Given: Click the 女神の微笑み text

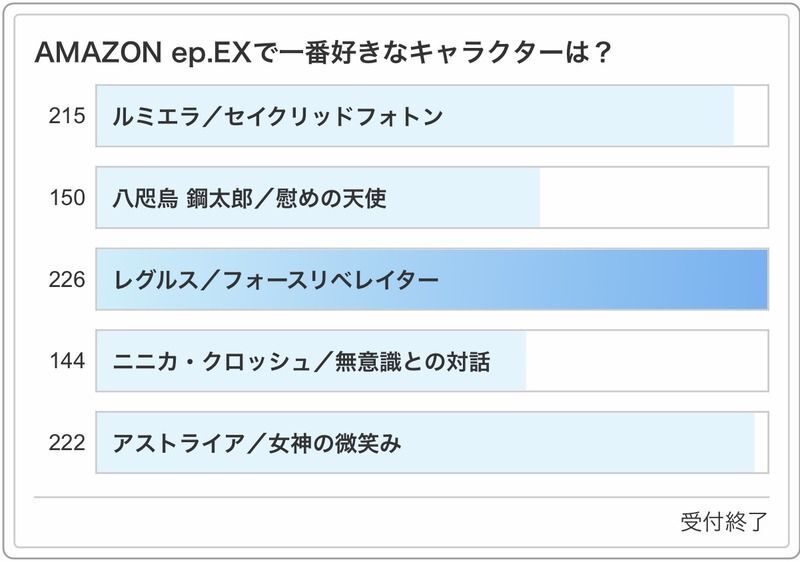Looking at the screenshot, I should click(334, 443).
